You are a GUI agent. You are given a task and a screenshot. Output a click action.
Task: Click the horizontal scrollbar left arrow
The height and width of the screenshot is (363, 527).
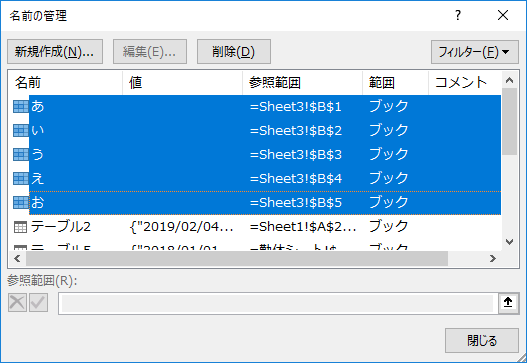(17, 258)
